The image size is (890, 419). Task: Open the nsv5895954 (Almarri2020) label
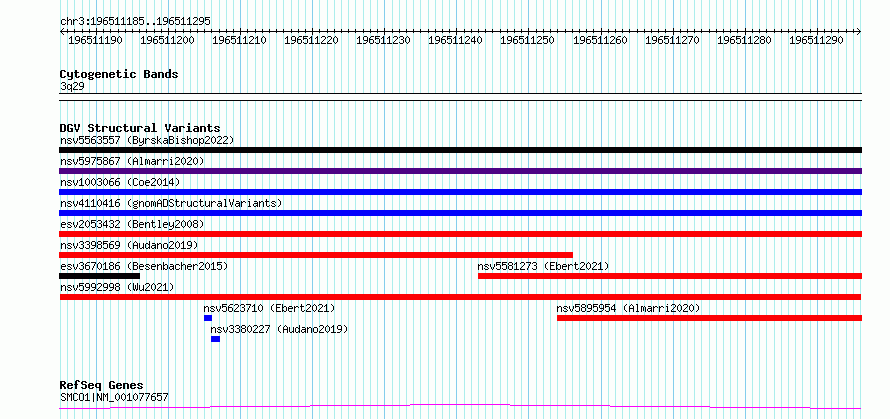(x=628, y=308)
